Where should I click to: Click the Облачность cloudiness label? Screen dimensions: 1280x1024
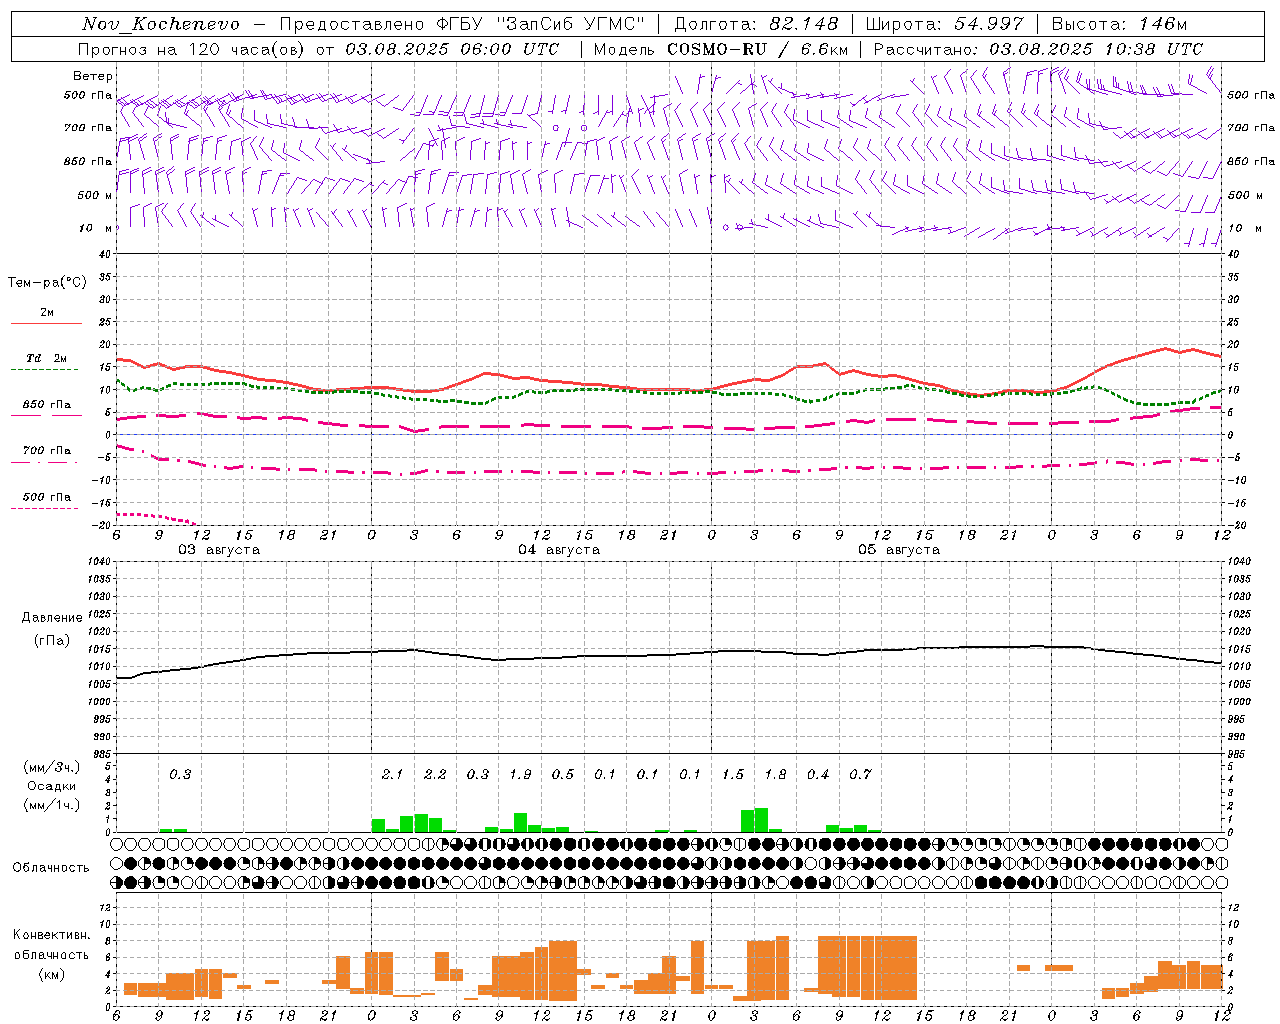point(51,867)
